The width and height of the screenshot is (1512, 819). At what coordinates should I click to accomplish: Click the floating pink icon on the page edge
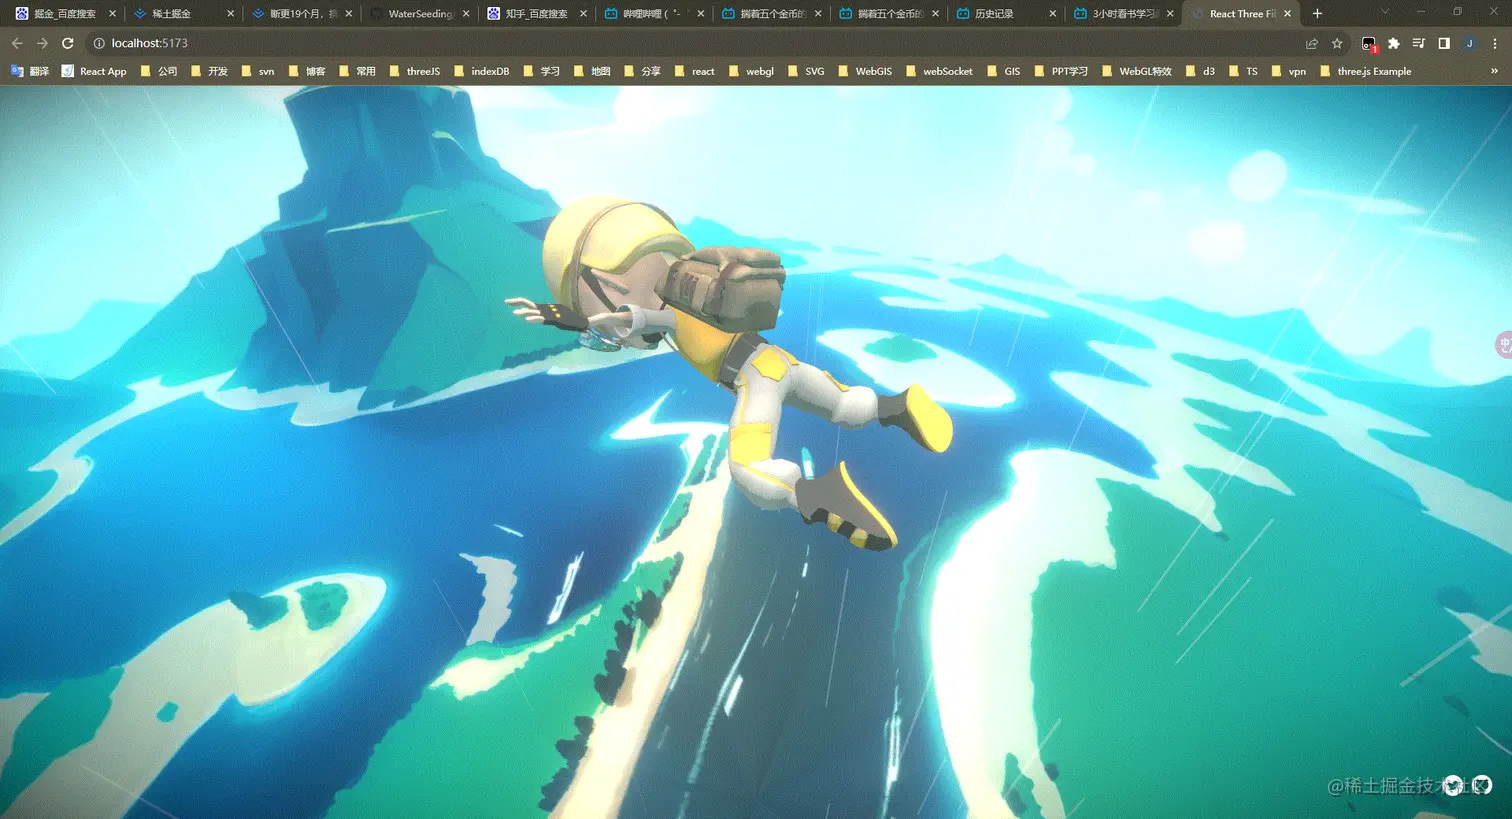pyautogui.click(x=1503, y=345)
